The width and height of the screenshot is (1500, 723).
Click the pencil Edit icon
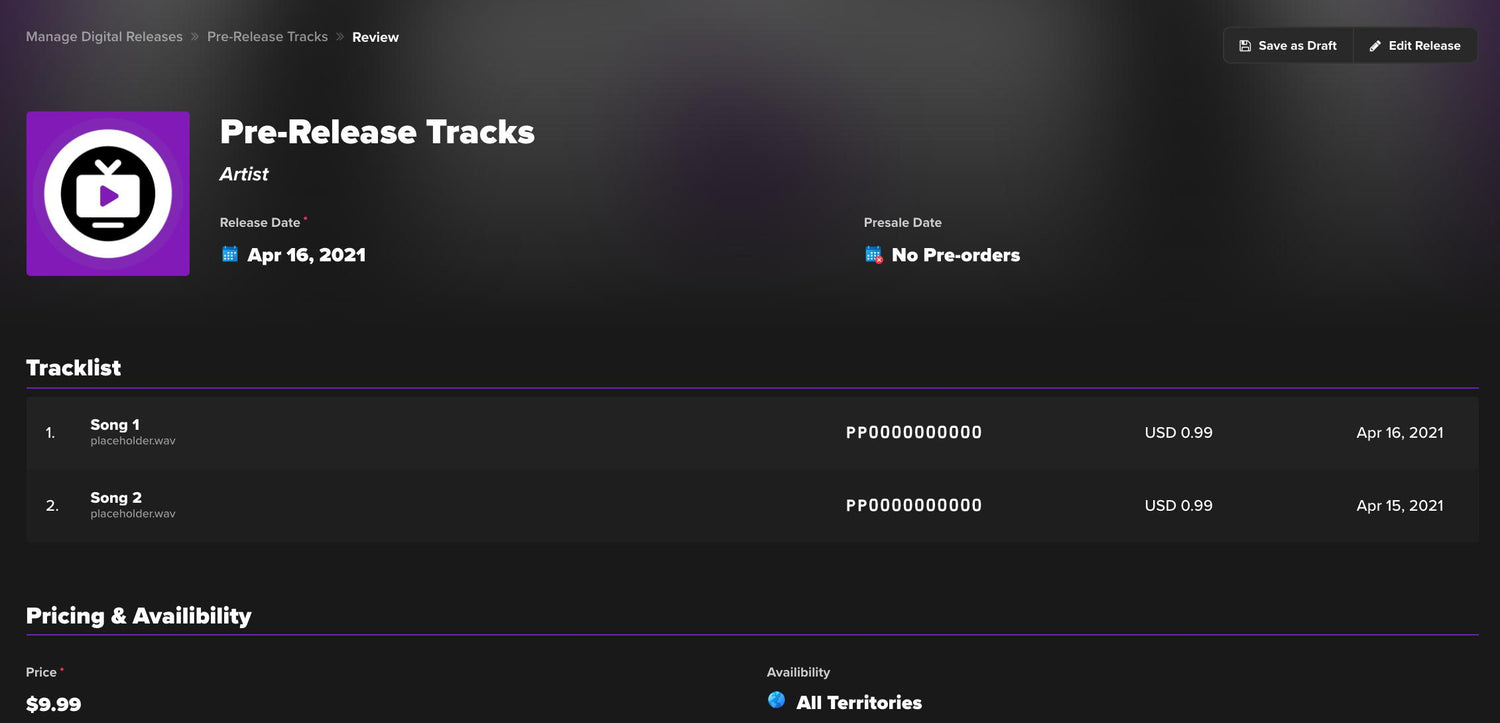click(1375, 46)
